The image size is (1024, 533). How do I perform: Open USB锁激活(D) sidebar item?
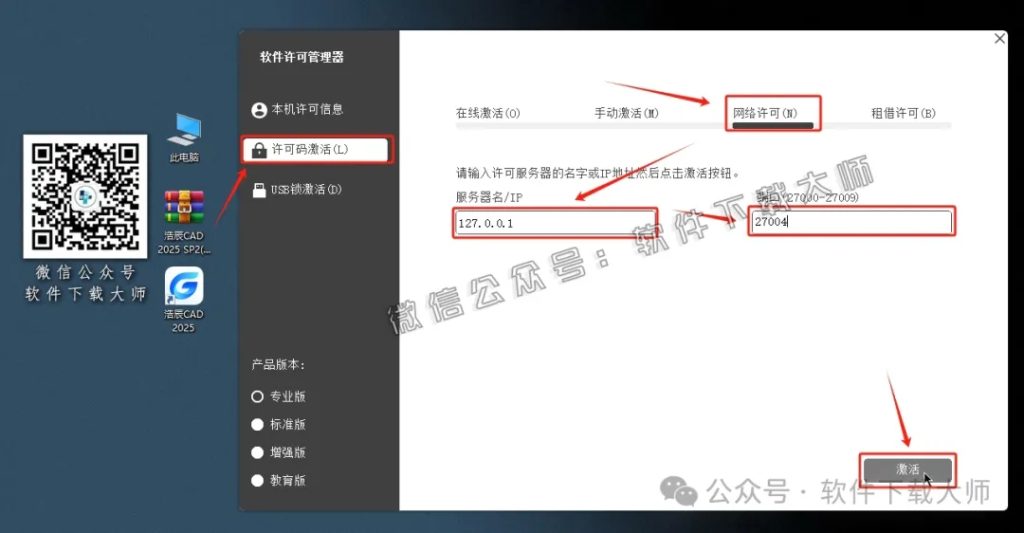click(297, 189)
